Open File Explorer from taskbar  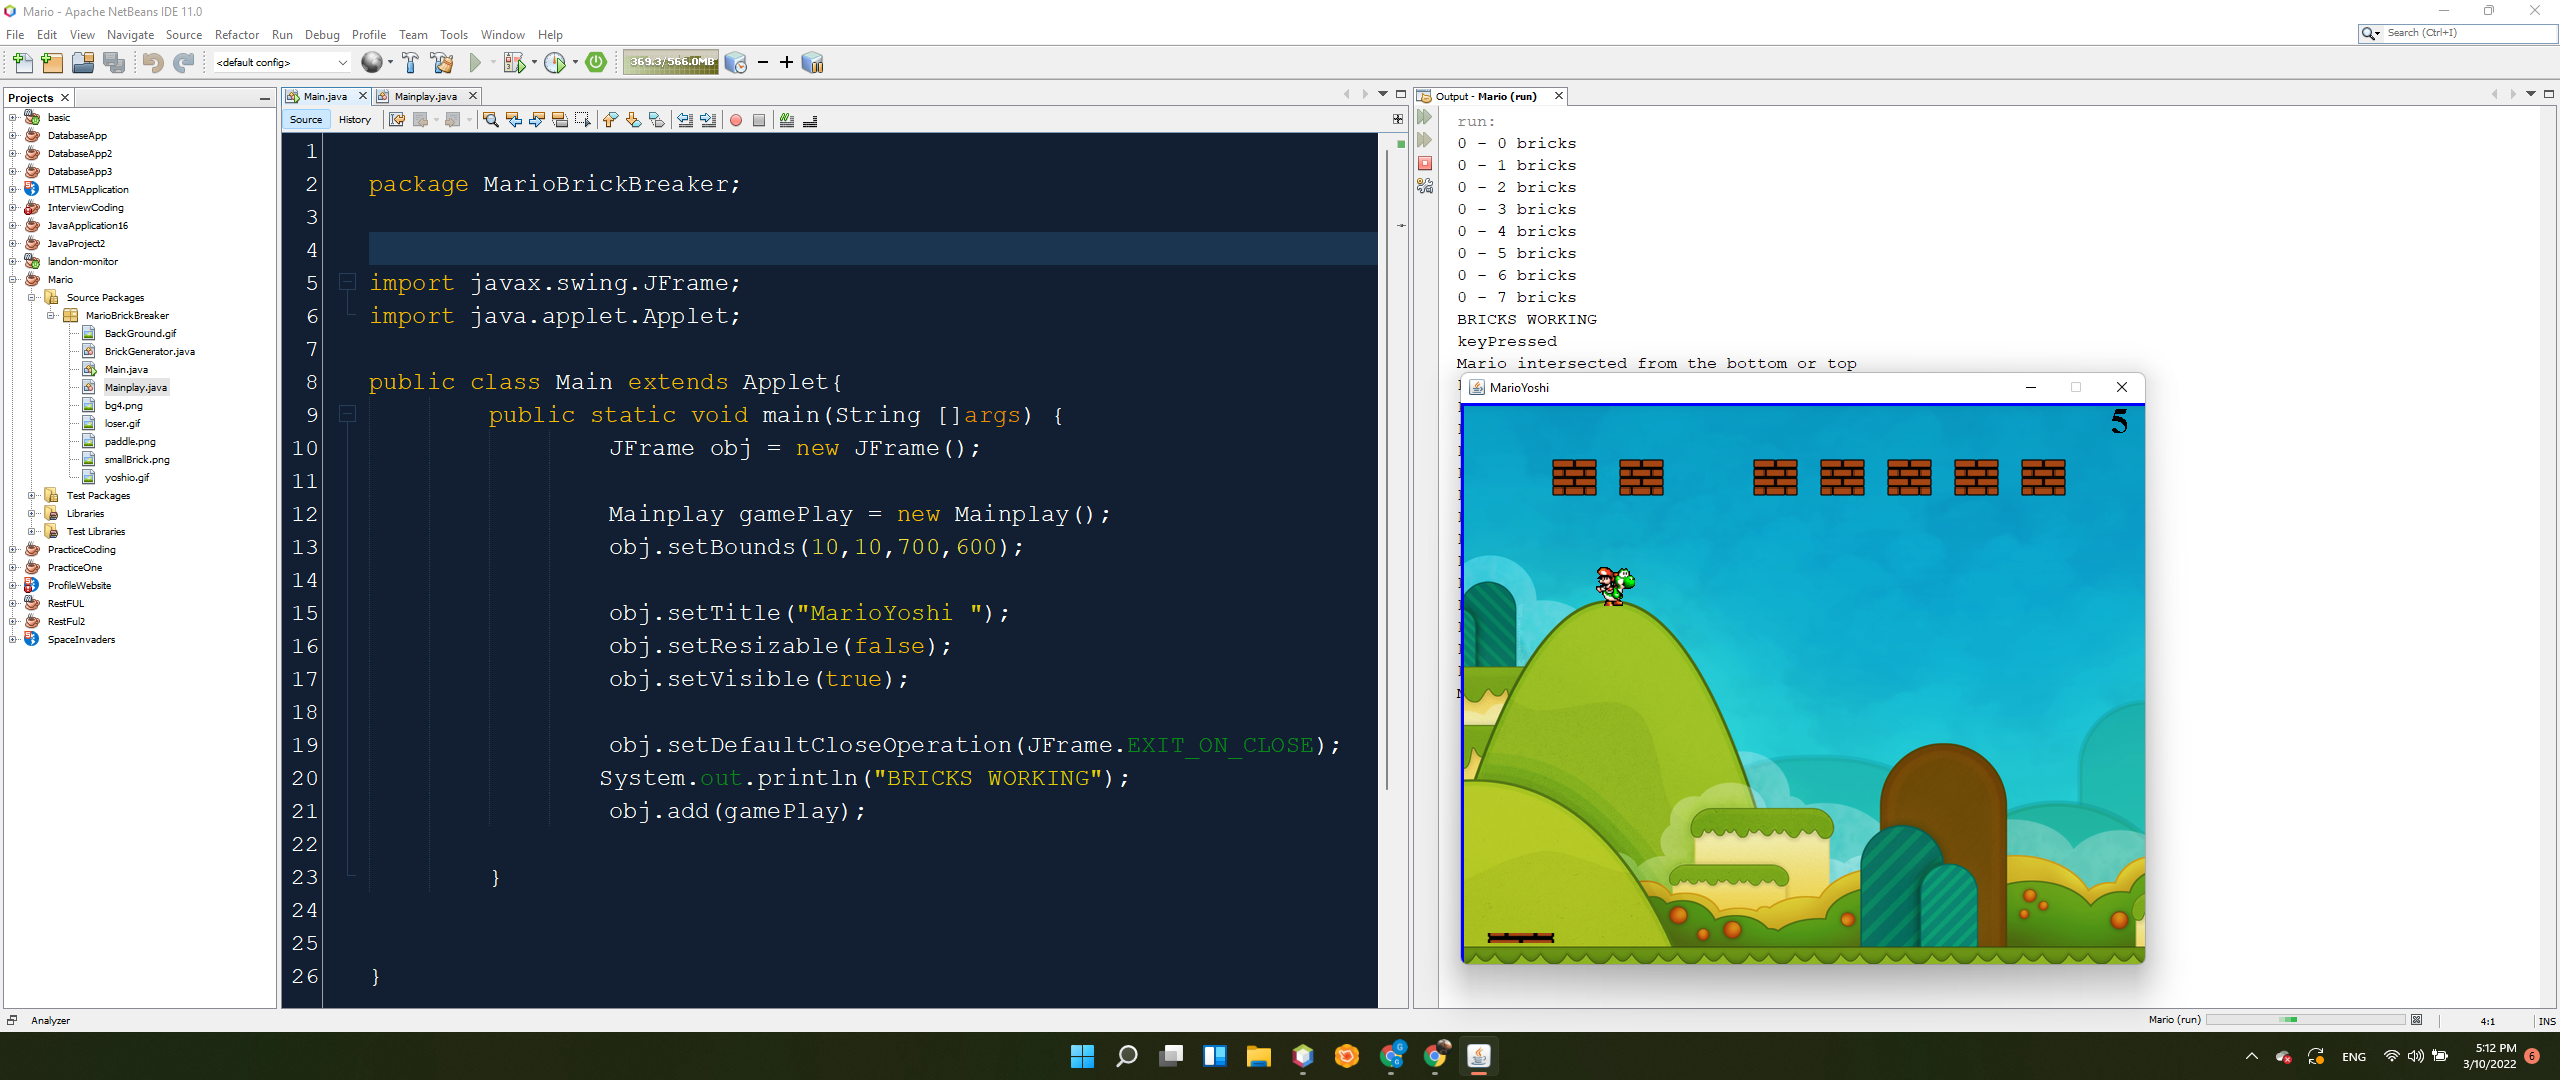pyautogui.click(x=1258, y=1056)
